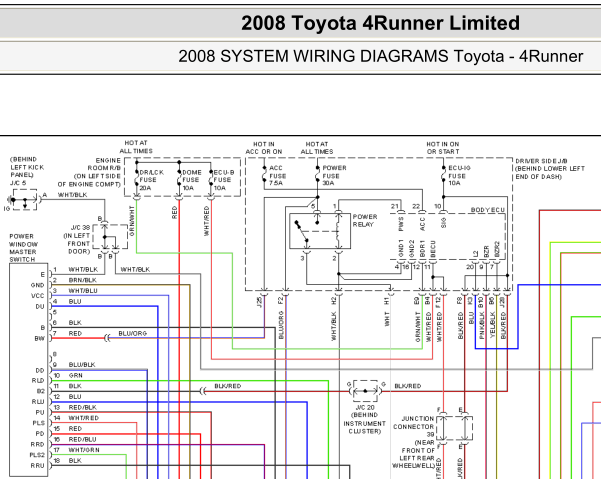Viewport: 601px width, 479px height.
Task: Select the "WHT/RED" wire label at pin 14
Action: [84, 418]
